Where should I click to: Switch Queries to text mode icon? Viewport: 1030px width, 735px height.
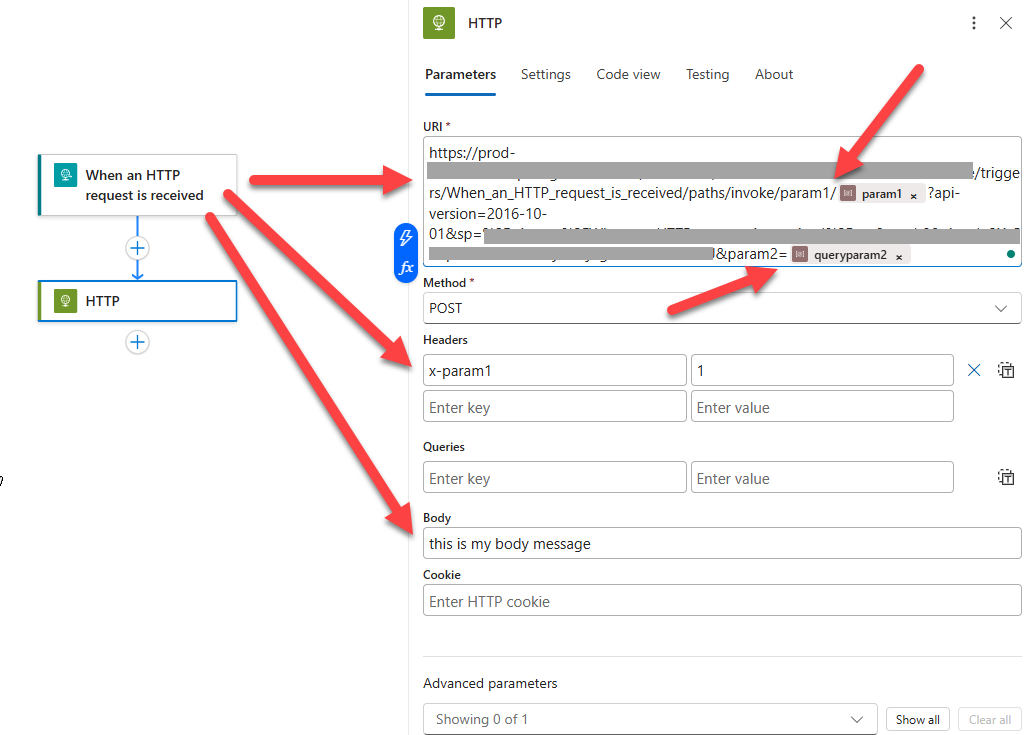click(x=1006, y=477)
